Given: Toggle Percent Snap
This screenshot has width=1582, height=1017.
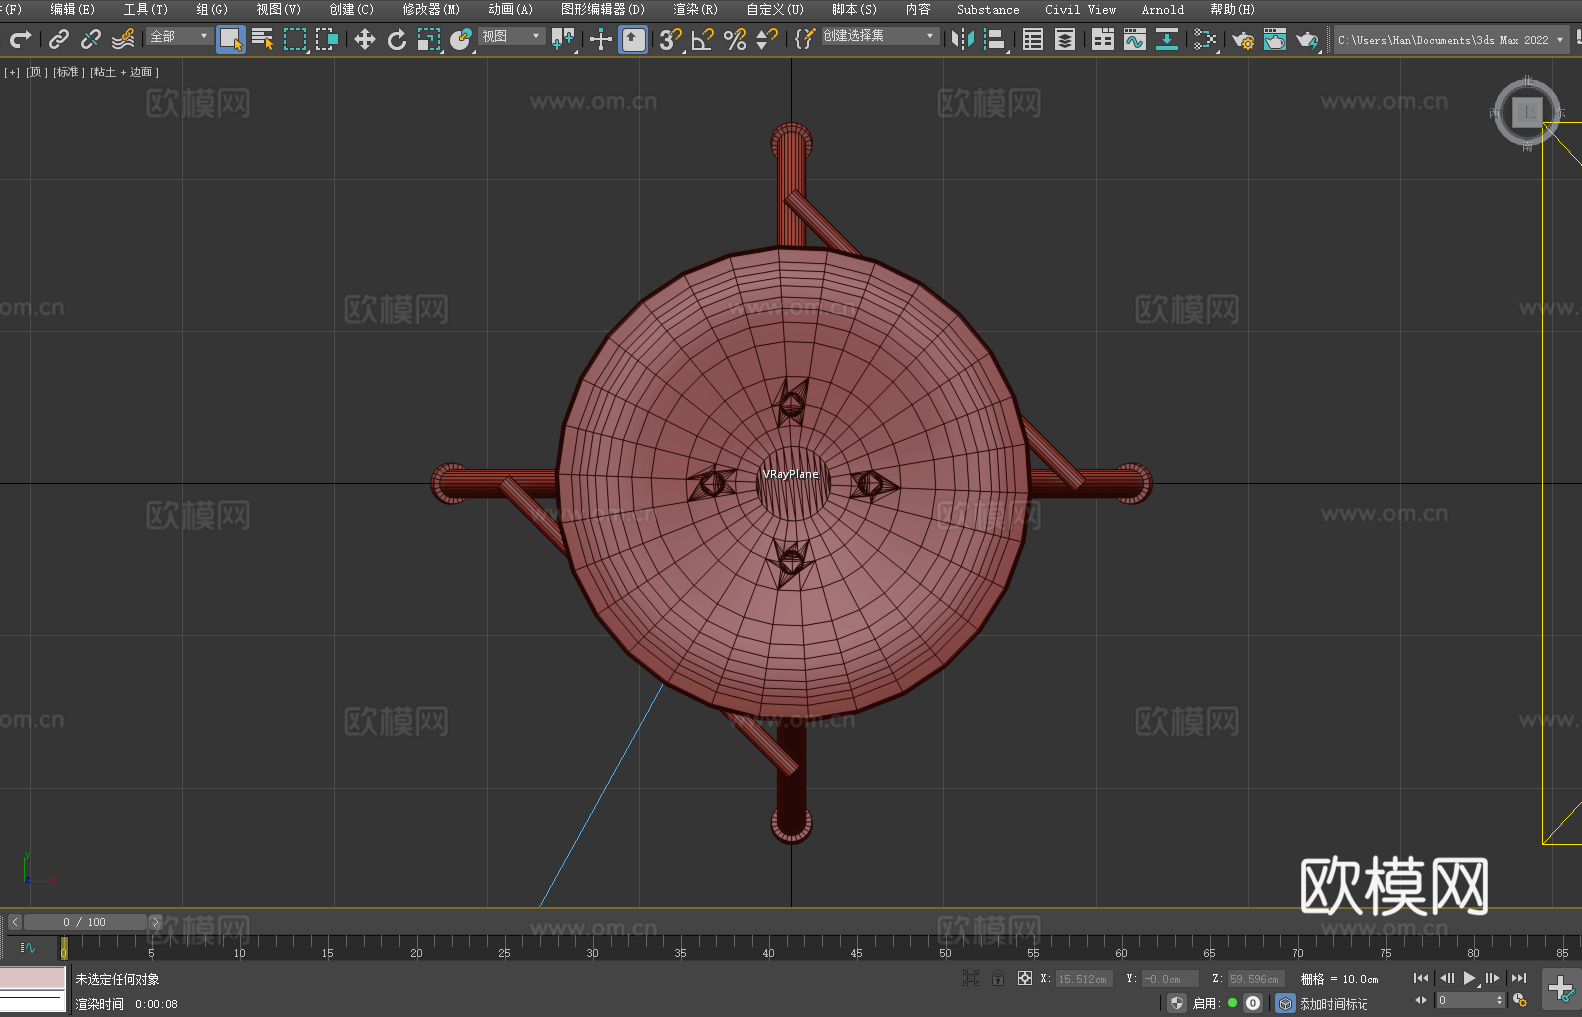Looking at the screenshot, I should 735,39.
